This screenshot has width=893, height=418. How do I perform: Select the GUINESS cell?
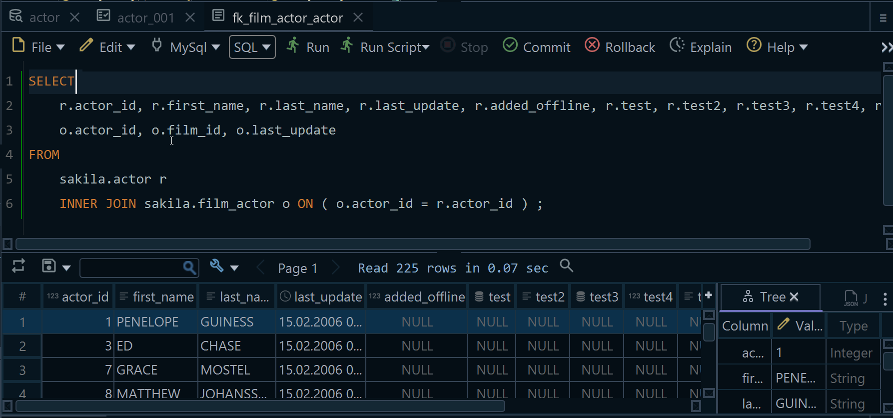point(236,322)
